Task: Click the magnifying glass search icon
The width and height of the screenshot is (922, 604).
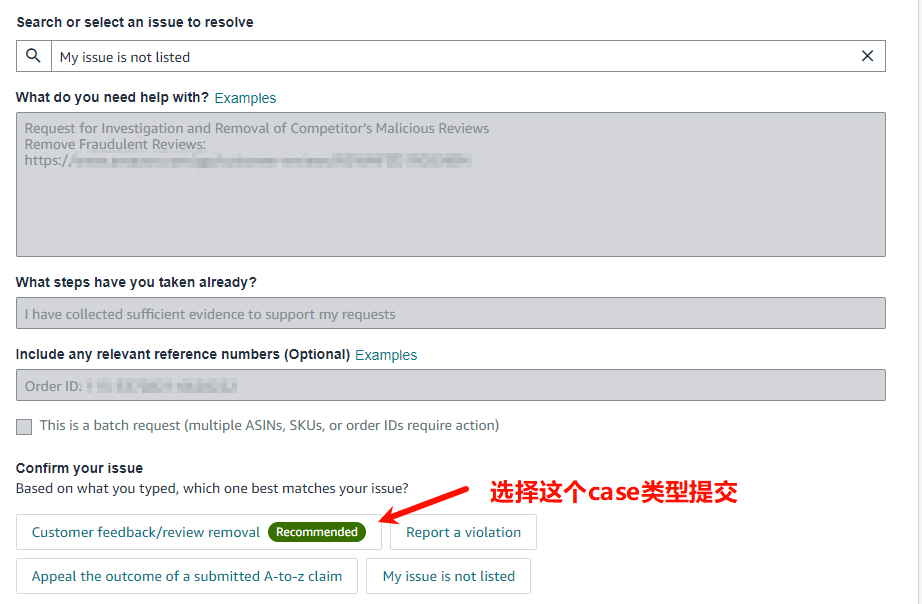Action: 34,56
